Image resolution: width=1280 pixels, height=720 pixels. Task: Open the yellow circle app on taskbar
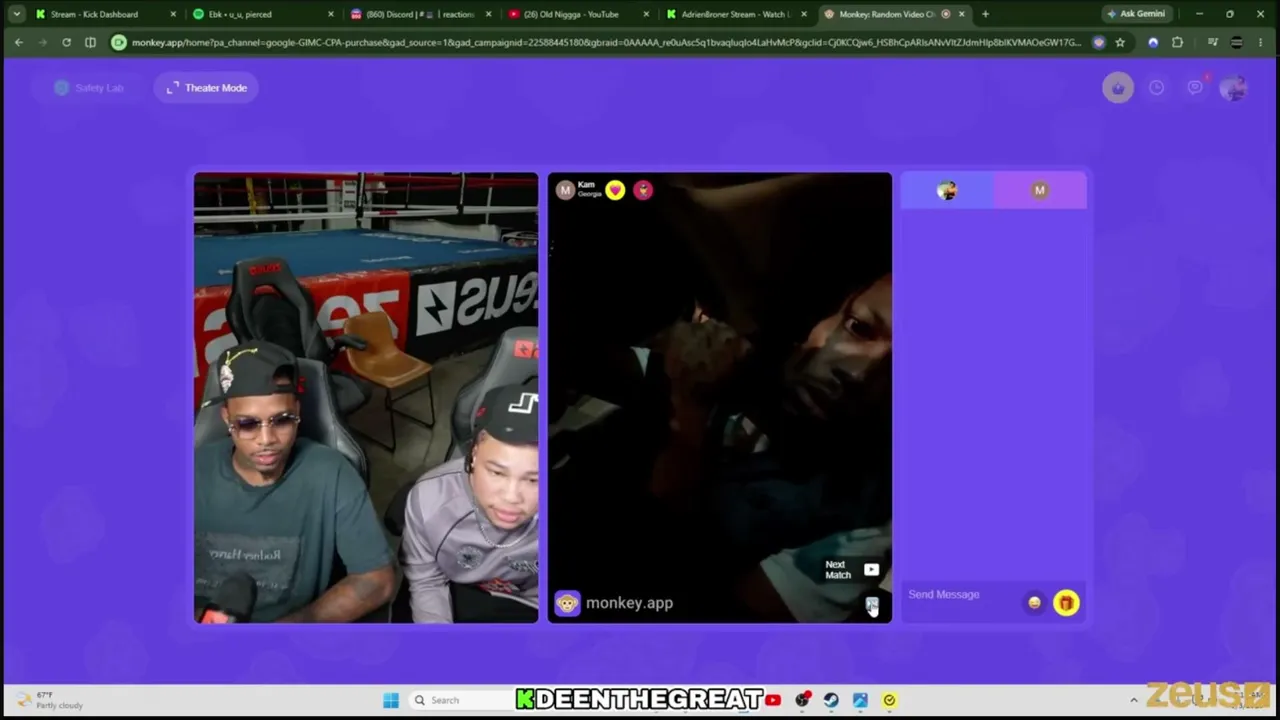pos(889,700)
